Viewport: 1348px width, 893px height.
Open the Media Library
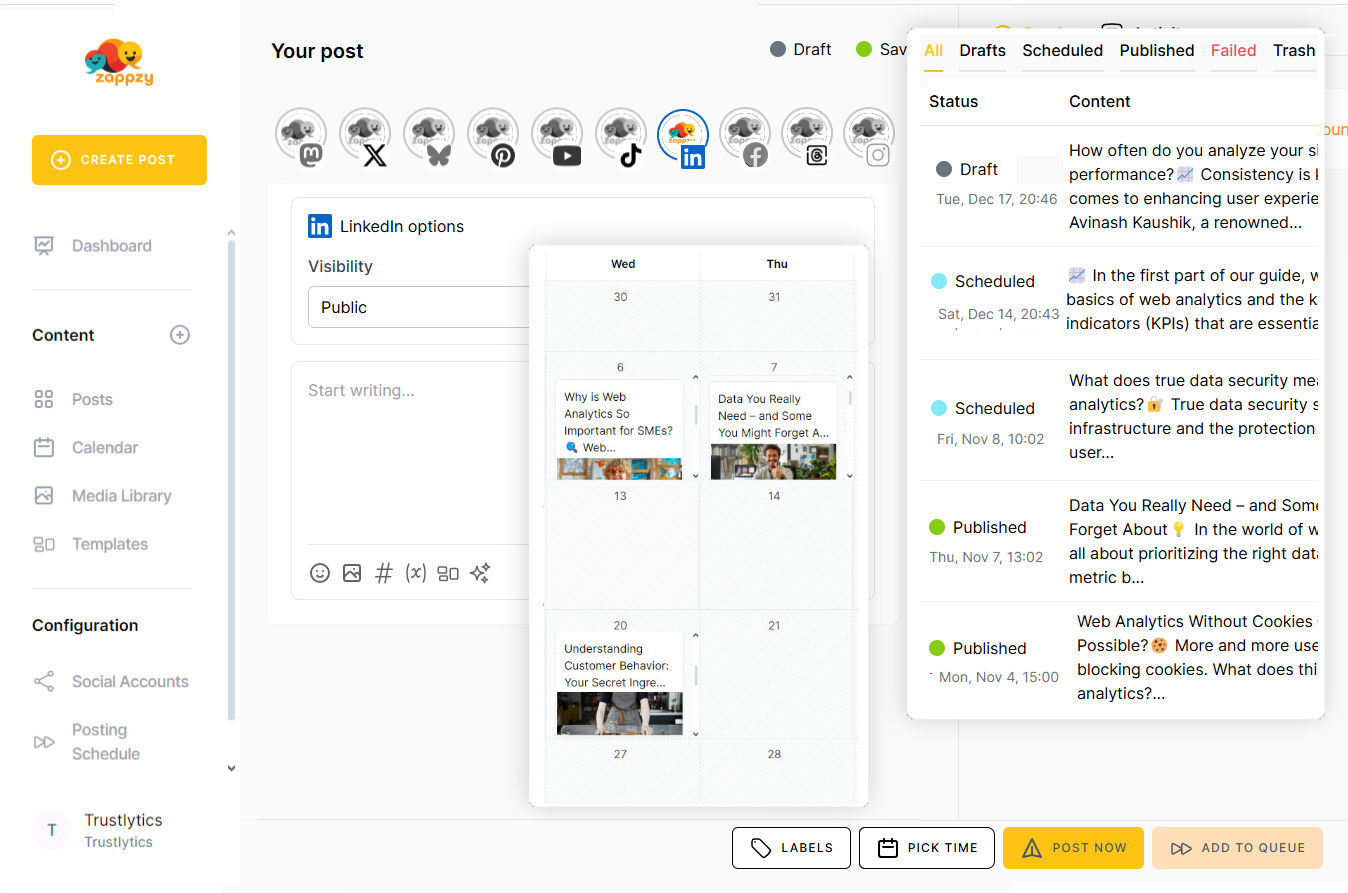click(102, 496)
